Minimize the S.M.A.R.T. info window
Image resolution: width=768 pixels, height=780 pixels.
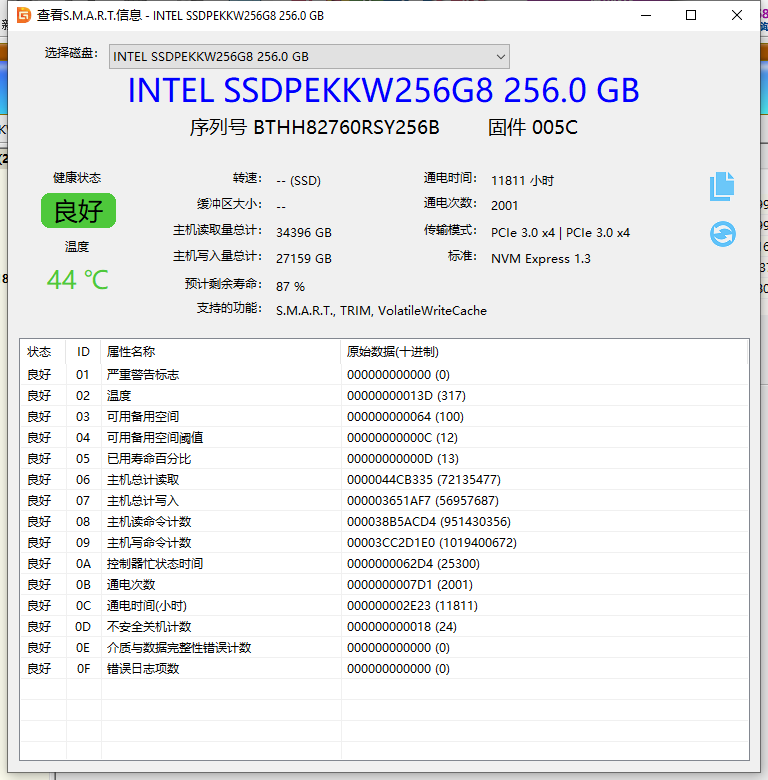point(646,15)
